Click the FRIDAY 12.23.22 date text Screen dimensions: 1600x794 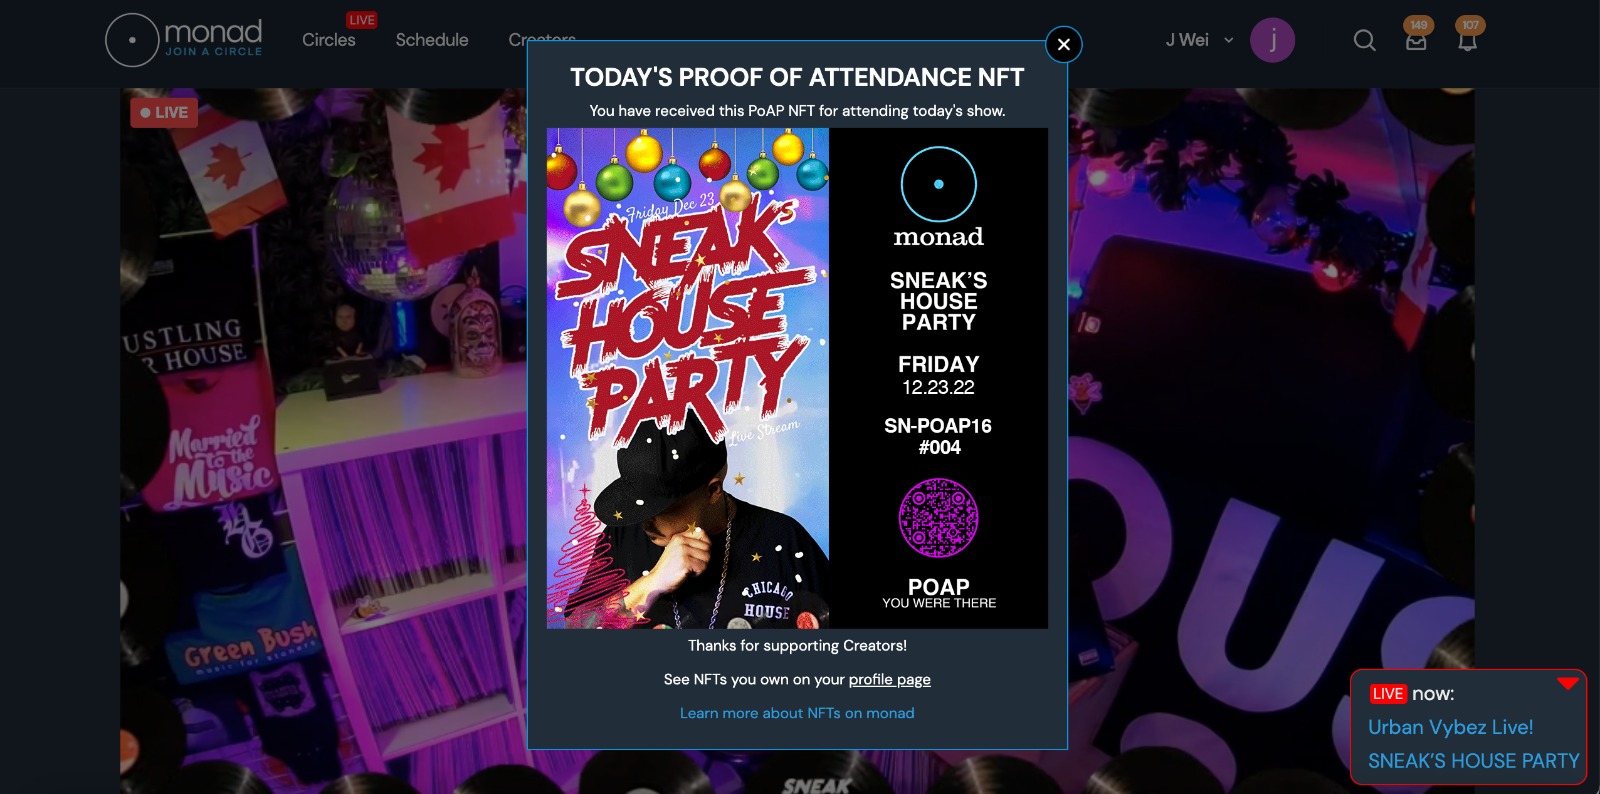938,375
